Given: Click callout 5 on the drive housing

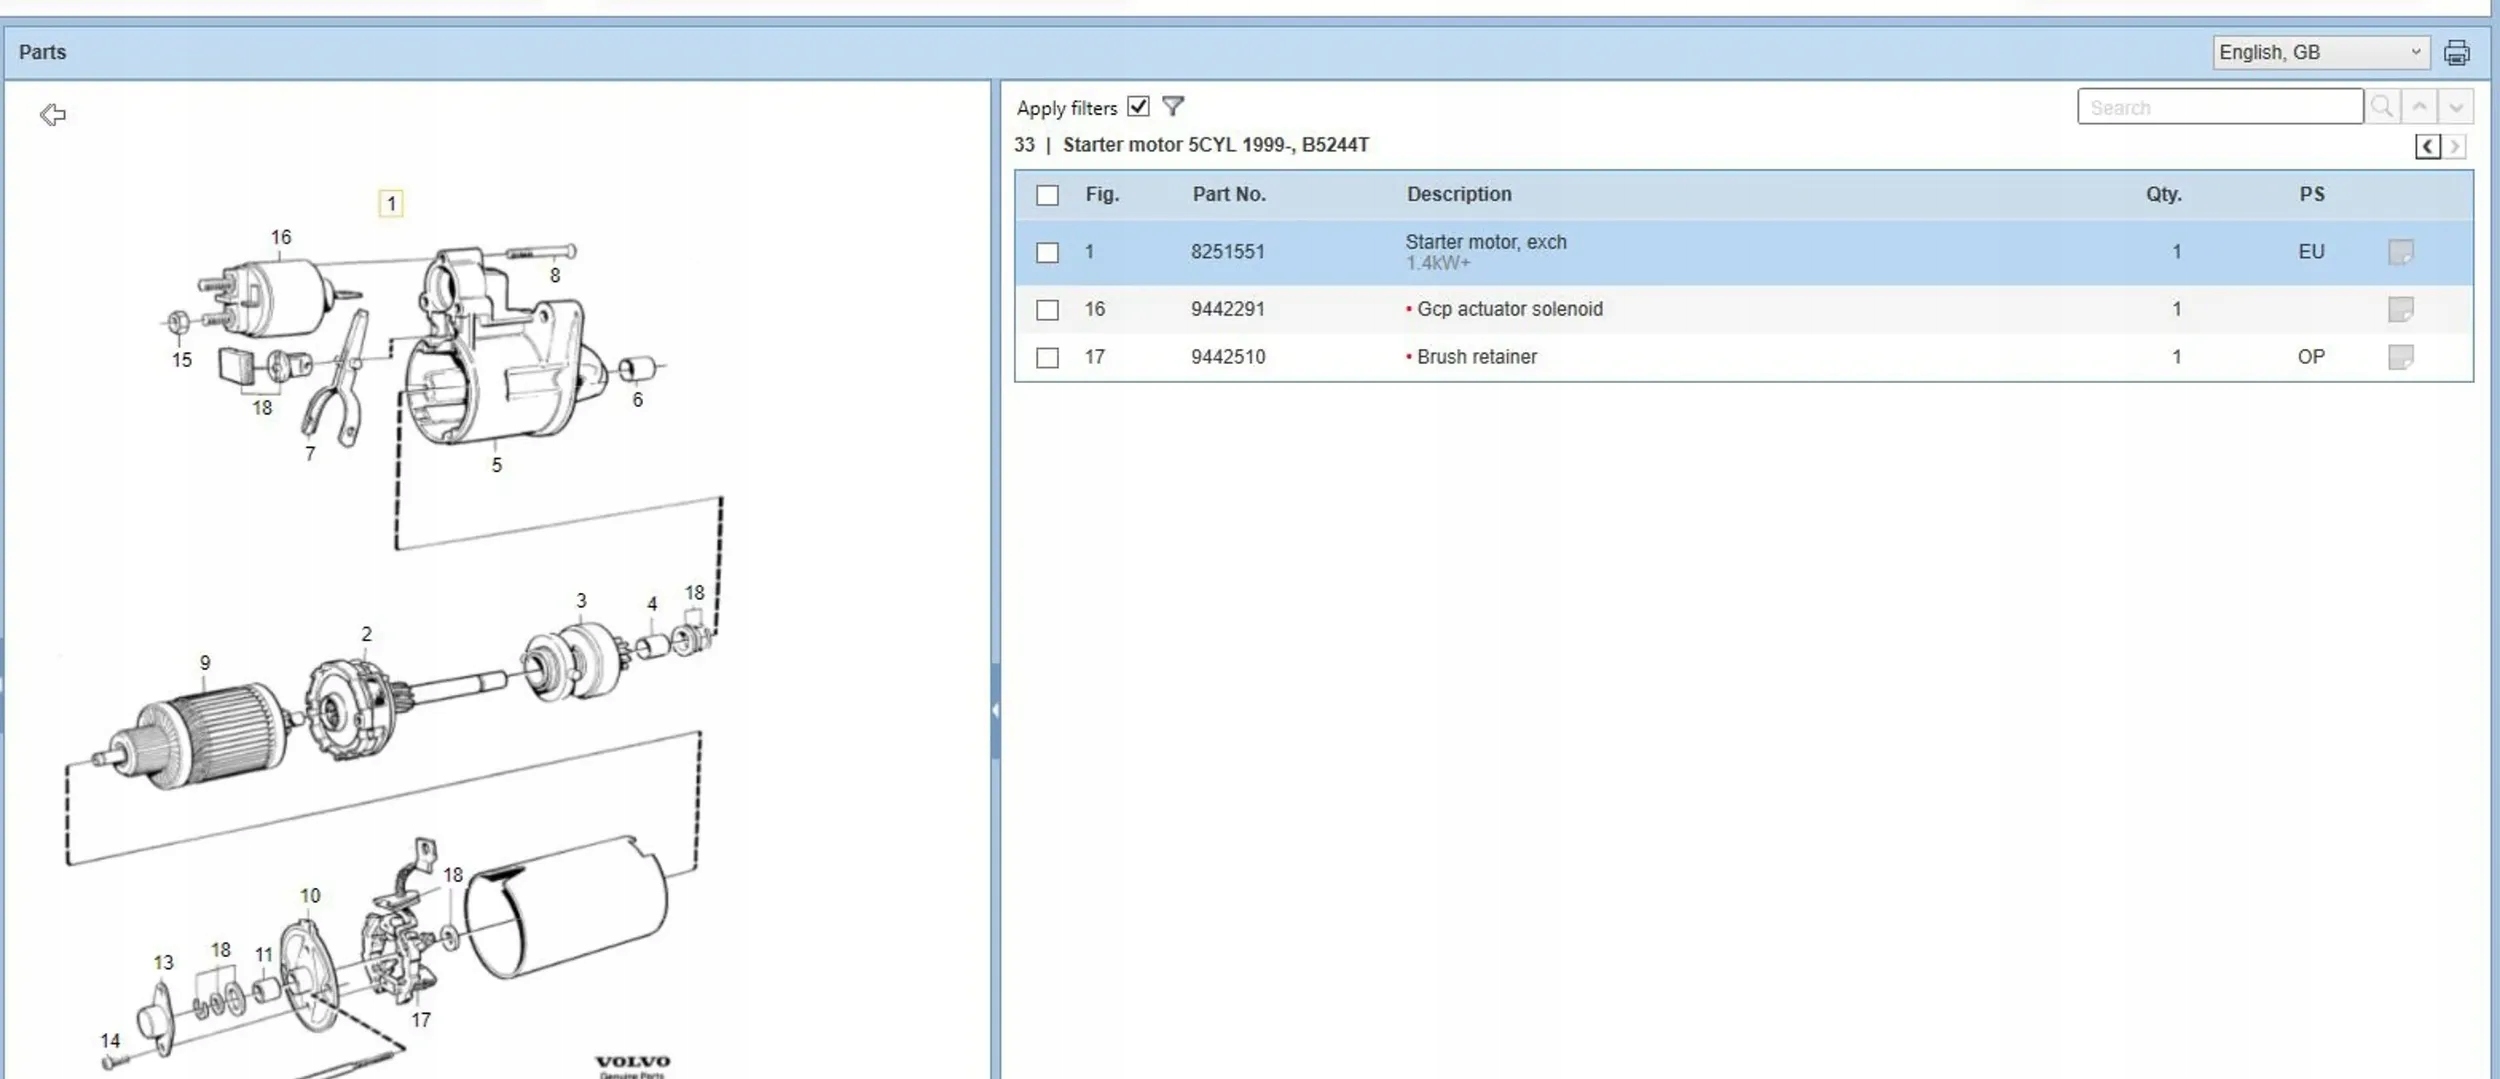Looking at the screenshot, I should 496,465.
